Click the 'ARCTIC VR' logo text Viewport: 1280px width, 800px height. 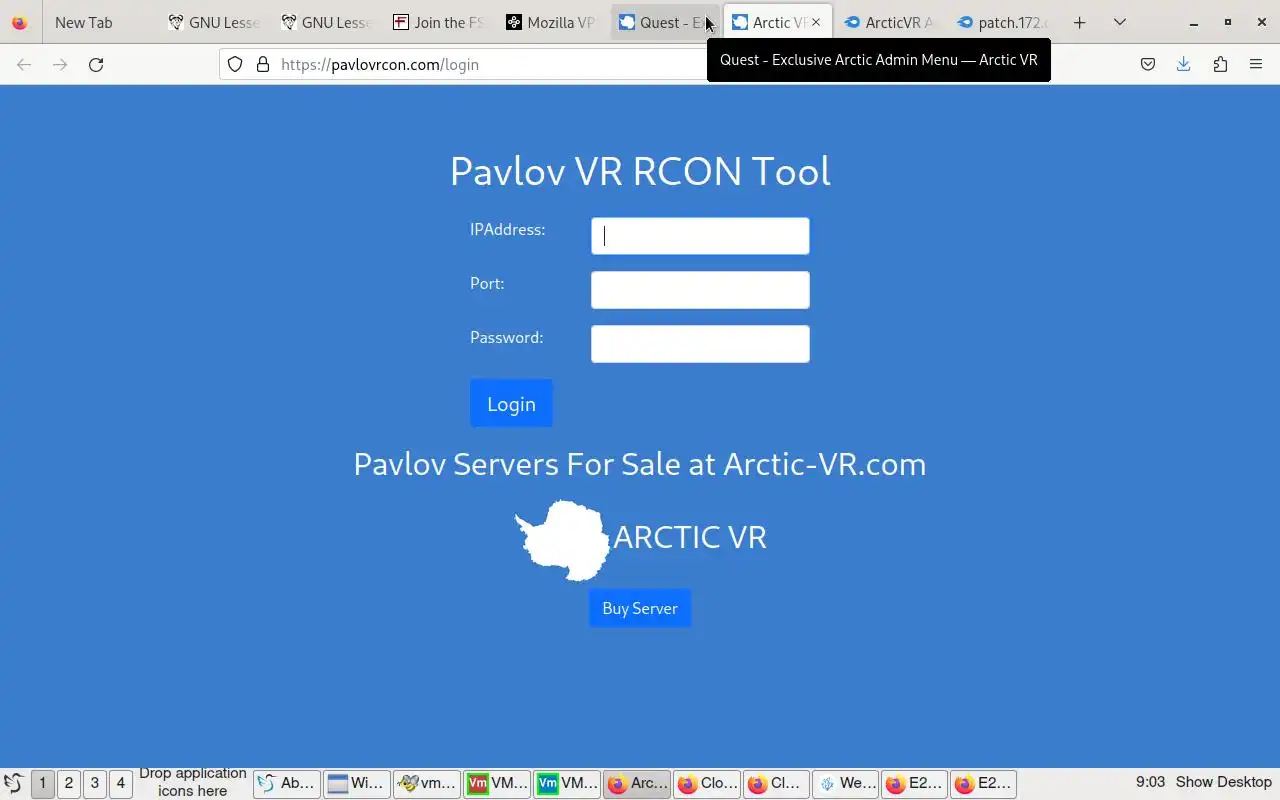(x=690, y=537)
